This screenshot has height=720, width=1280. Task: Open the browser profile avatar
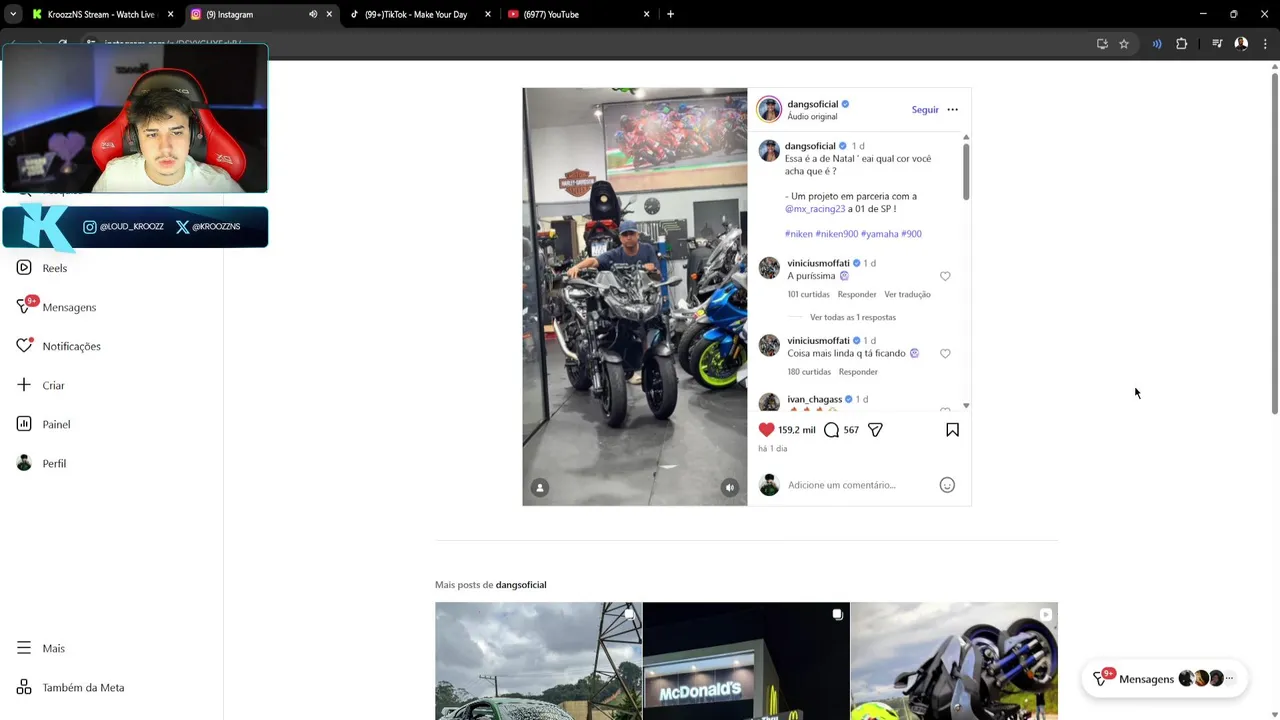(1241, 44)
